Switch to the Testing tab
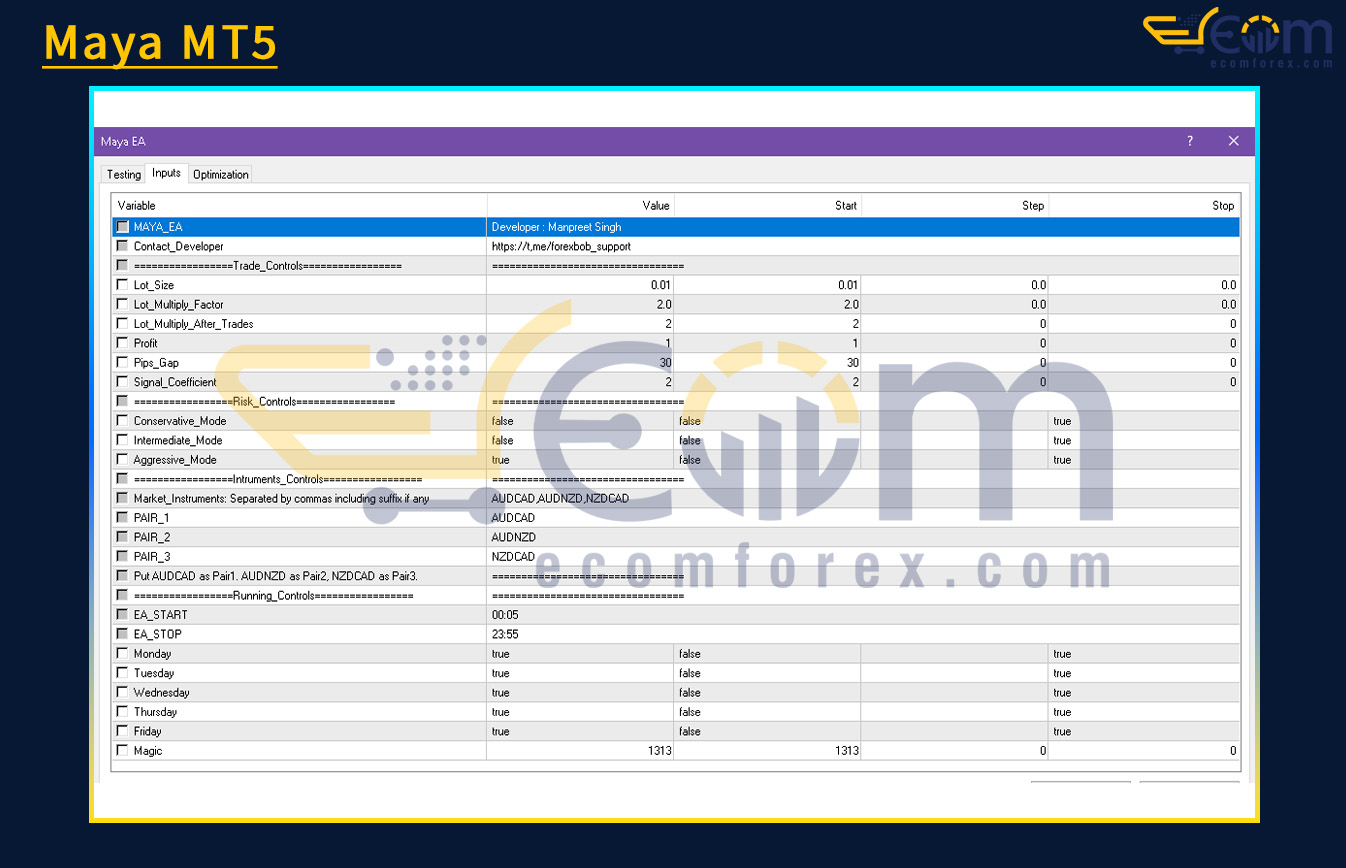Viewport: 1346px width, 868px height. click(124, 174)
